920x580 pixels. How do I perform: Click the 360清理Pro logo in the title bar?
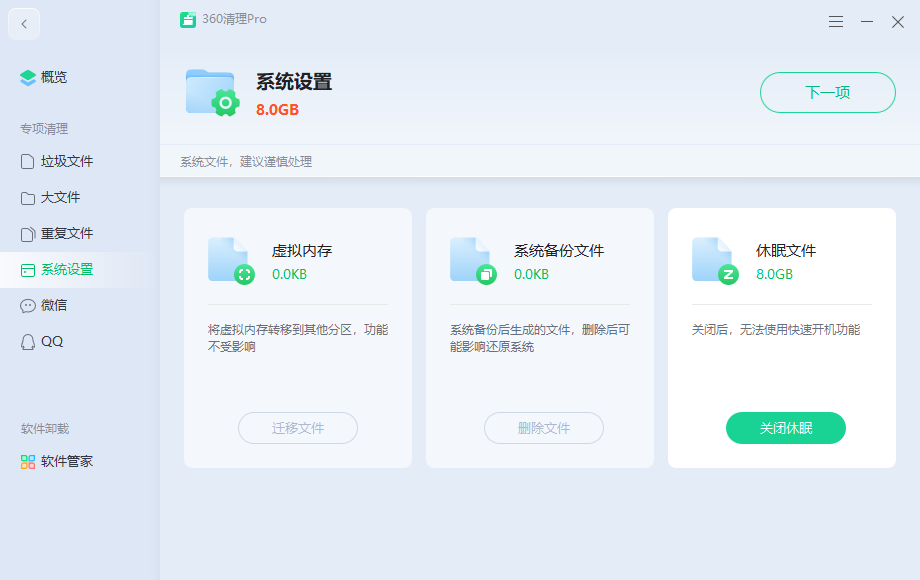coord(187,19)
